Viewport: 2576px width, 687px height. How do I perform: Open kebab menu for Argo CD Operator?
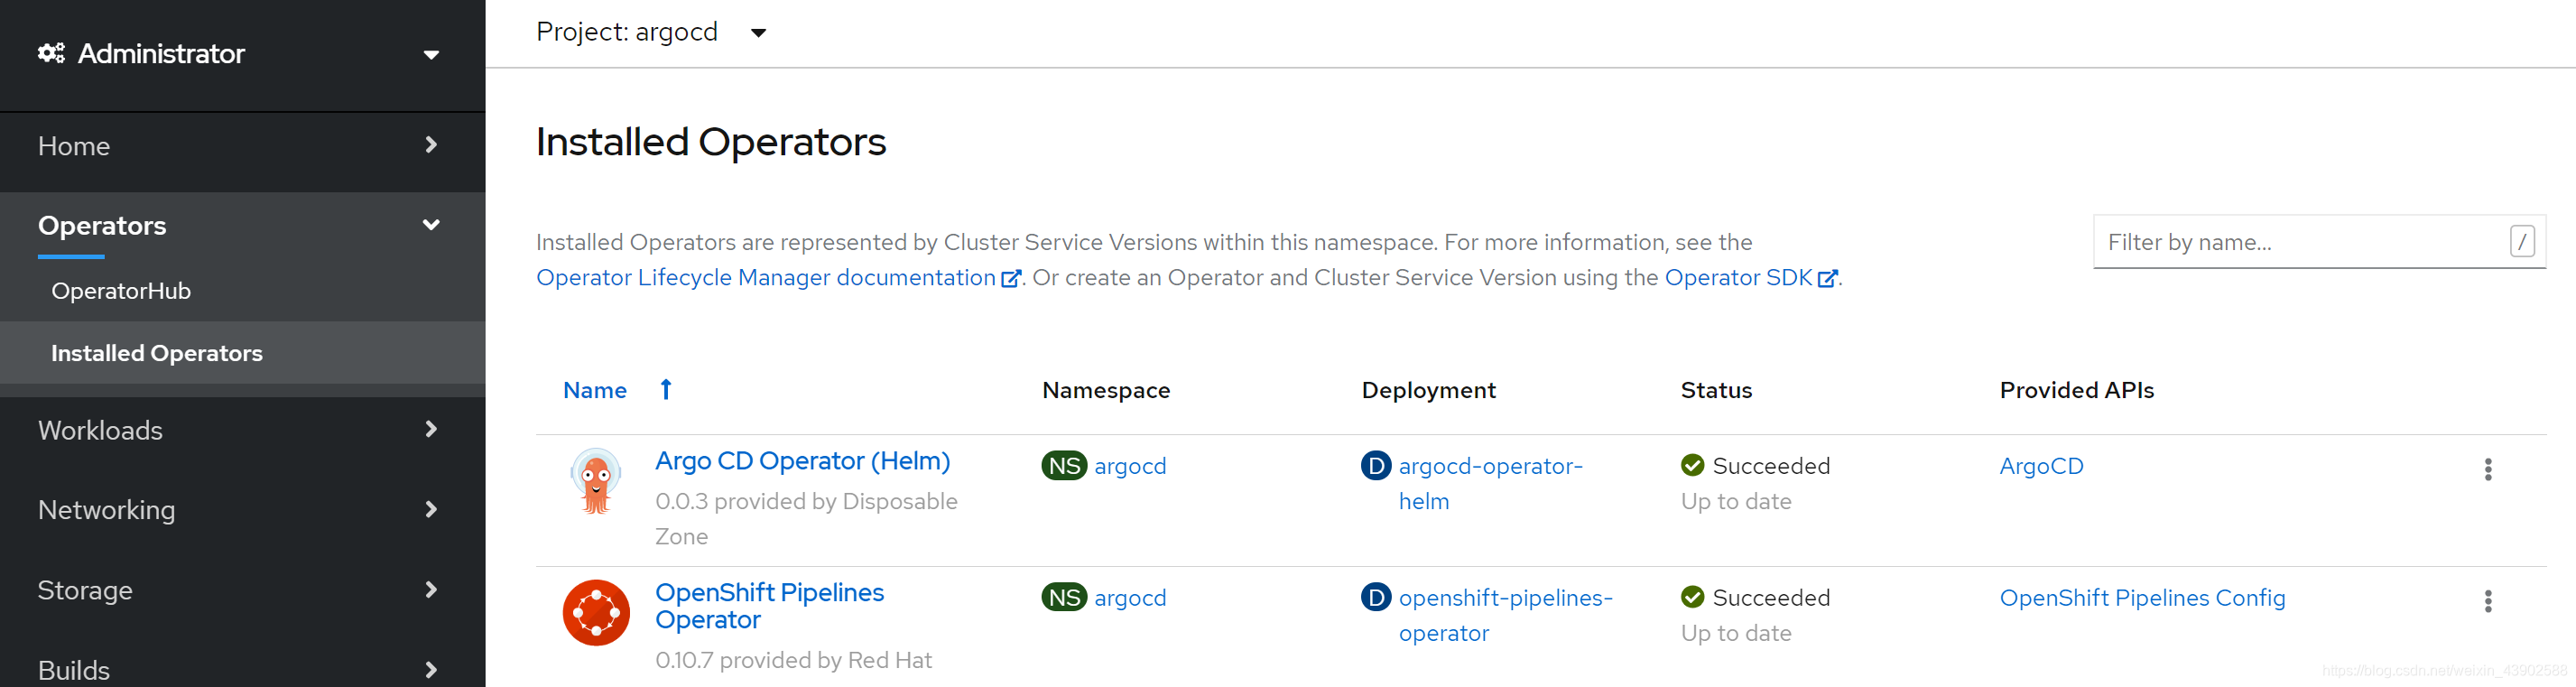(x=2488, y=469)
